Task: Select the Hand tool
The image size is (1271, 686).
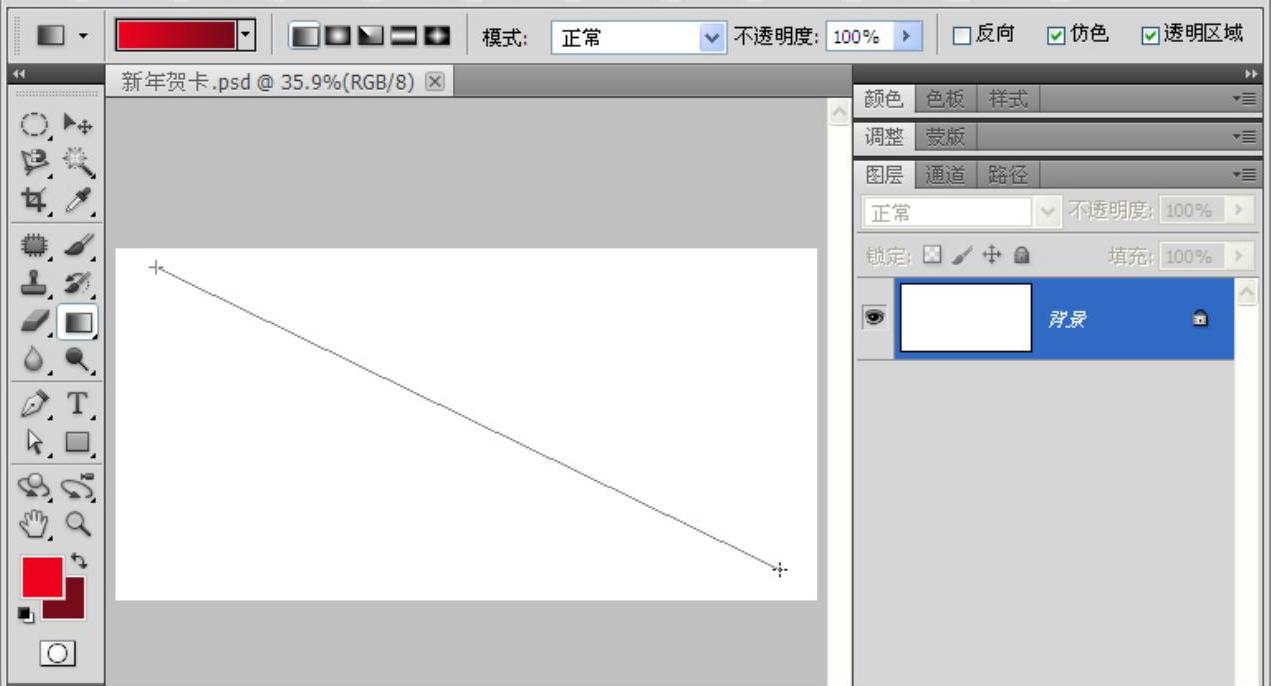Action: (35, 522)
